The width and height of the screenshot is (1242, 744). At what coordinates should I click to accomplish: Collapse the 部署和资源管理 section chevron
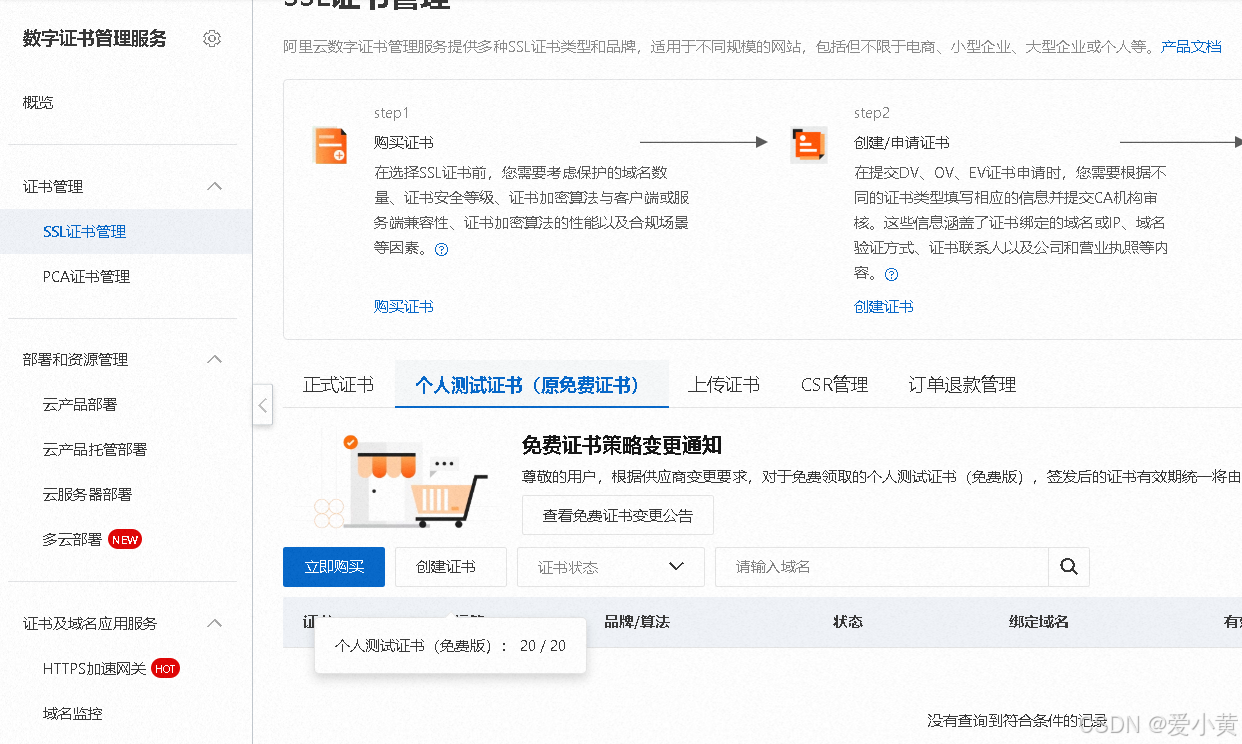click(x=214, y=360)
